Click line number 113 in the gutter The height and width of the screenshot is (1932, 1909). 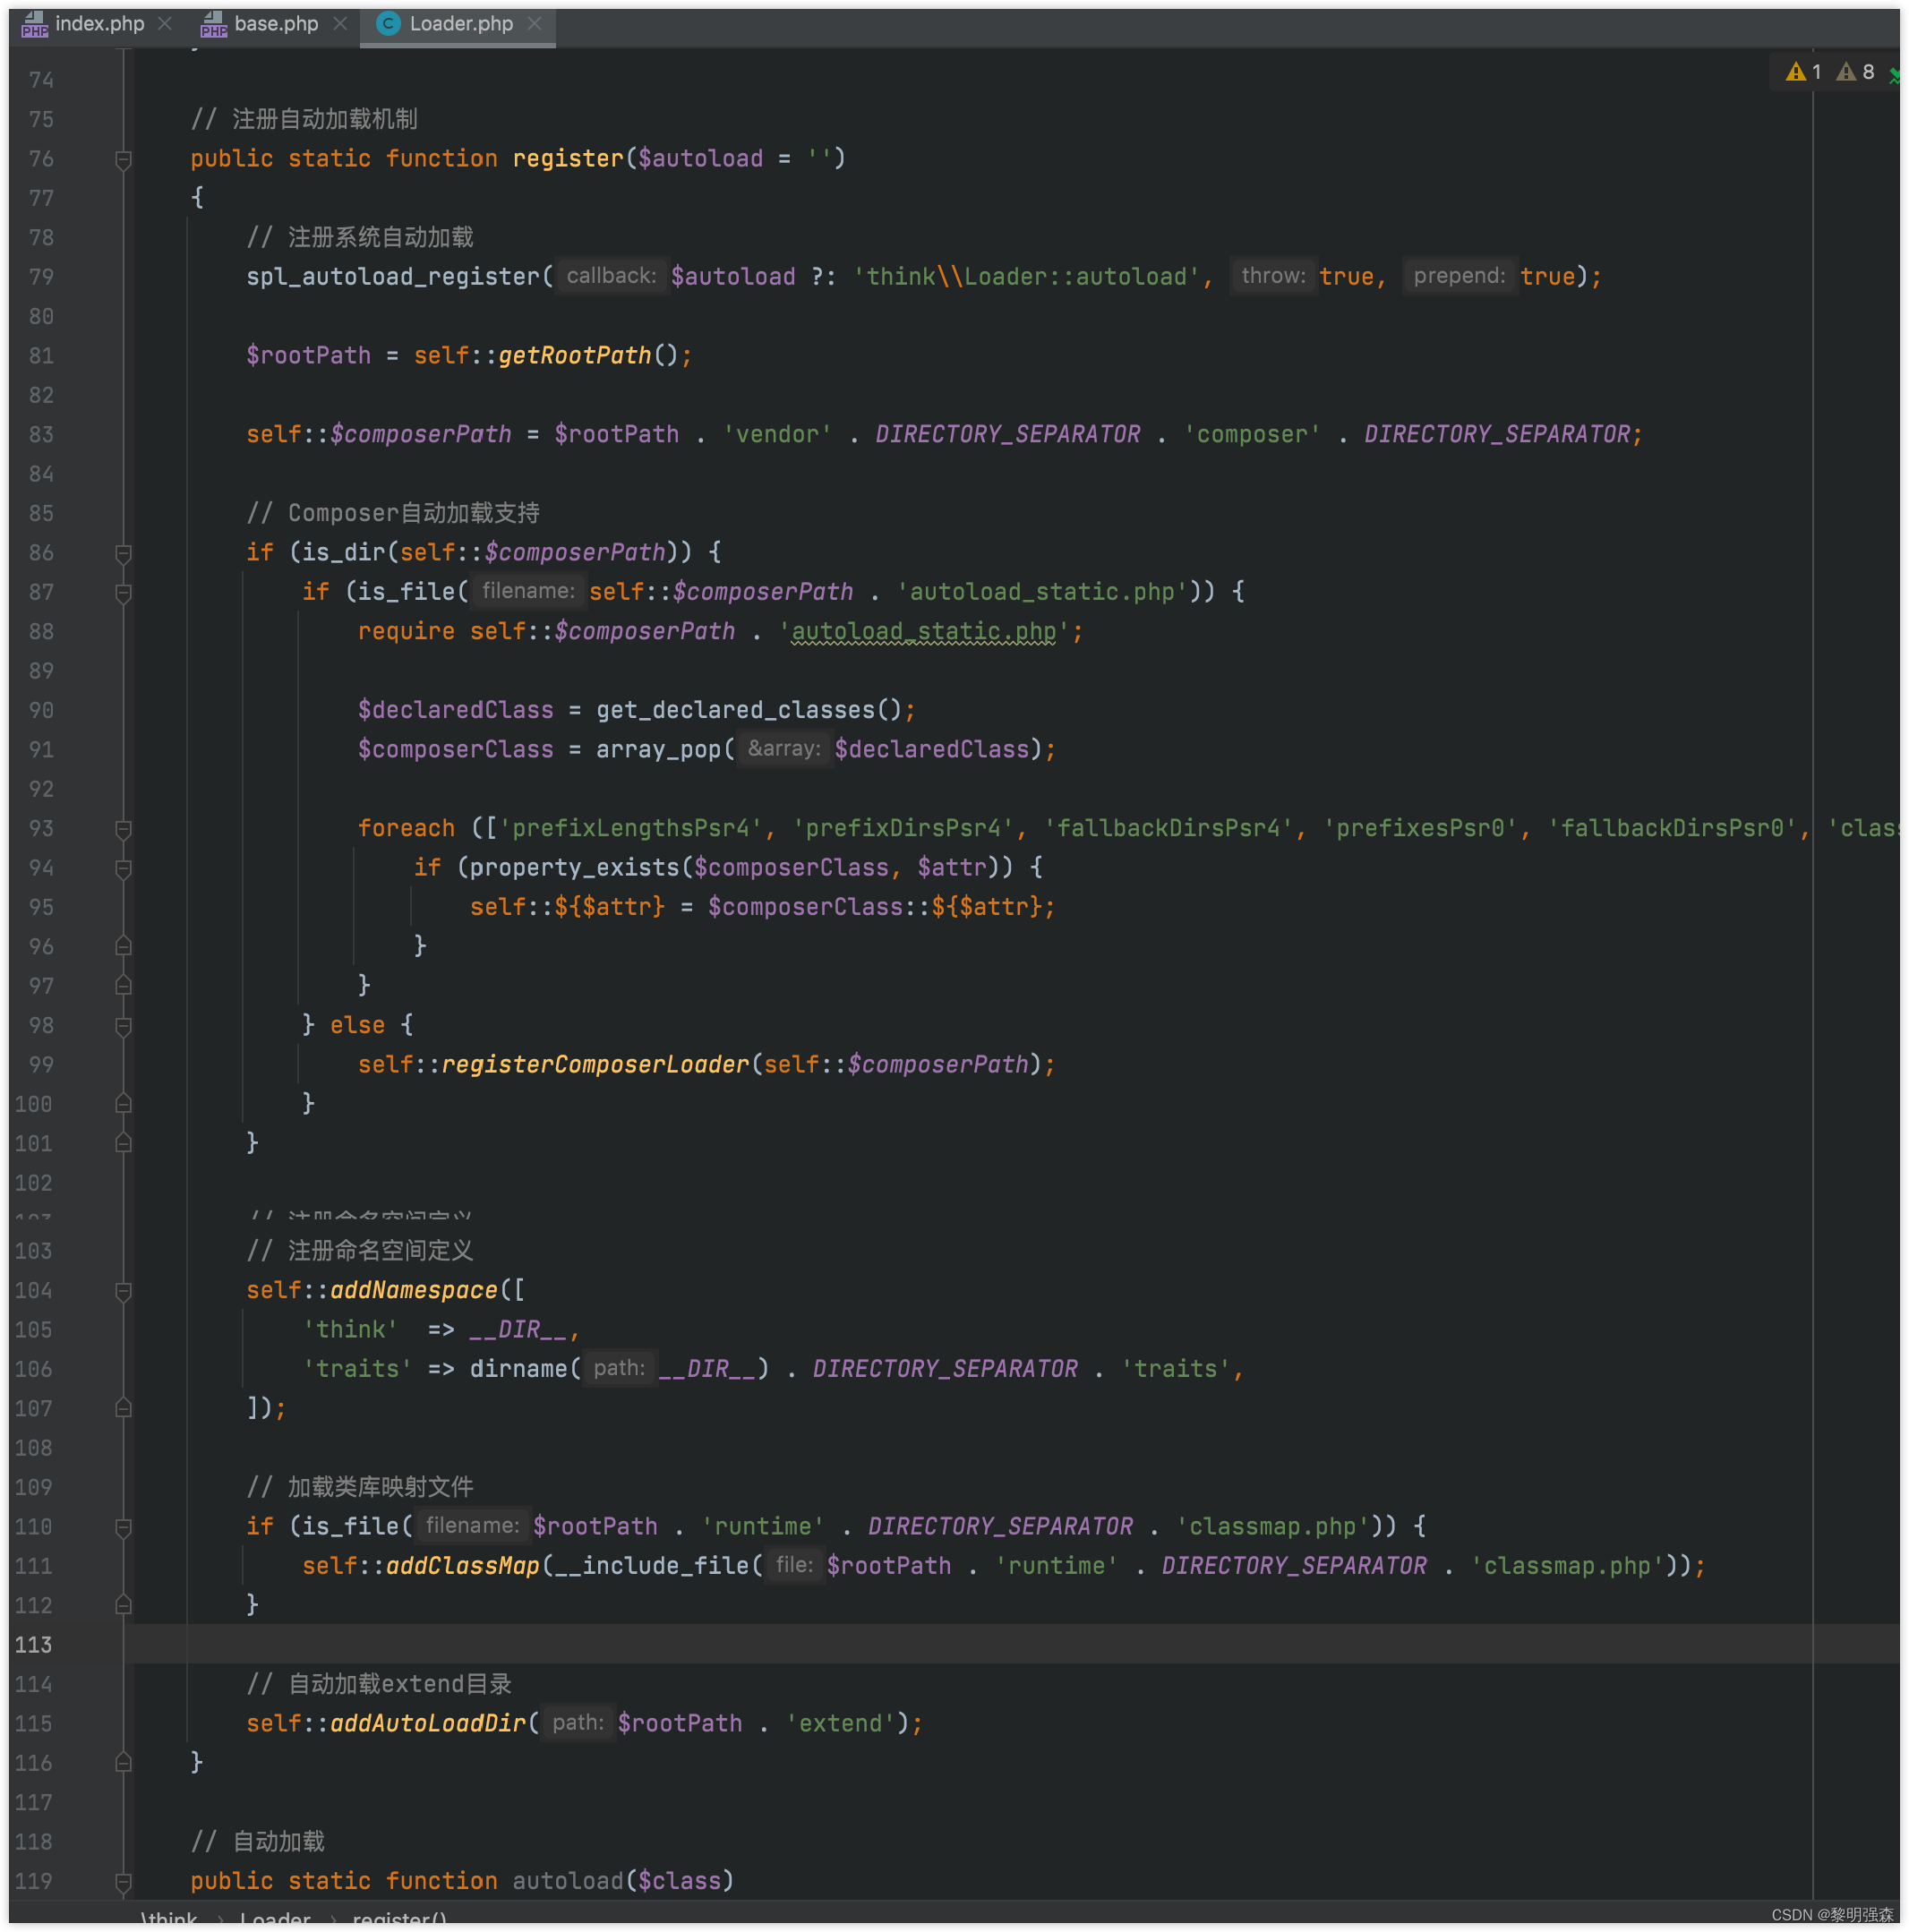tap(33, 1645)
